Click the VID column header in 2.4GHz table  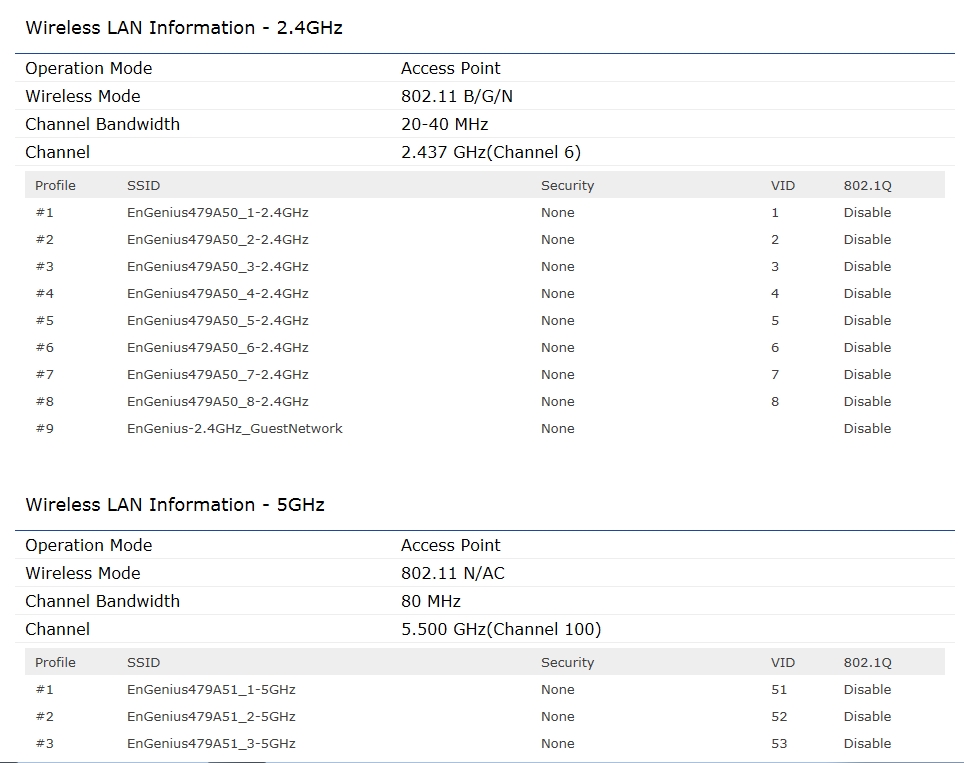pyautogui.click(x=783, y=186)
